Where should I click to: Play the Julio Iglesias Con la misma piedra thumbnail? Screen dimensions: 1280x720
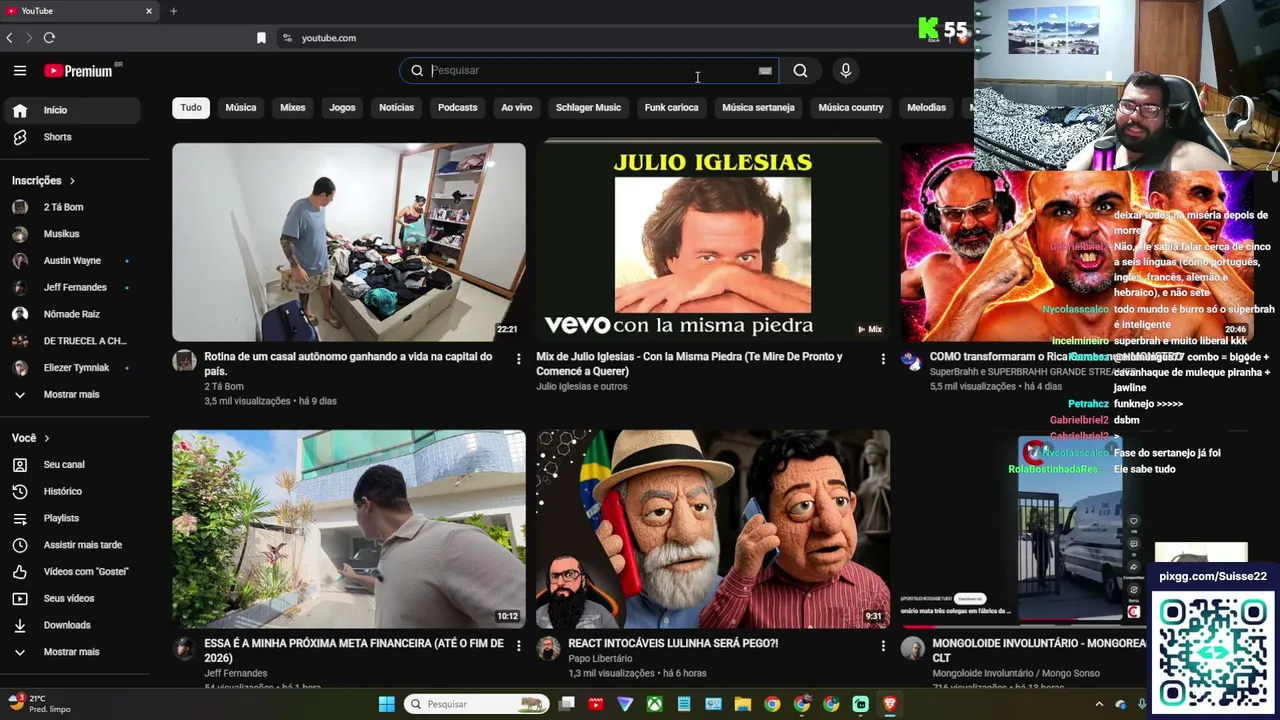click(713, 242)
